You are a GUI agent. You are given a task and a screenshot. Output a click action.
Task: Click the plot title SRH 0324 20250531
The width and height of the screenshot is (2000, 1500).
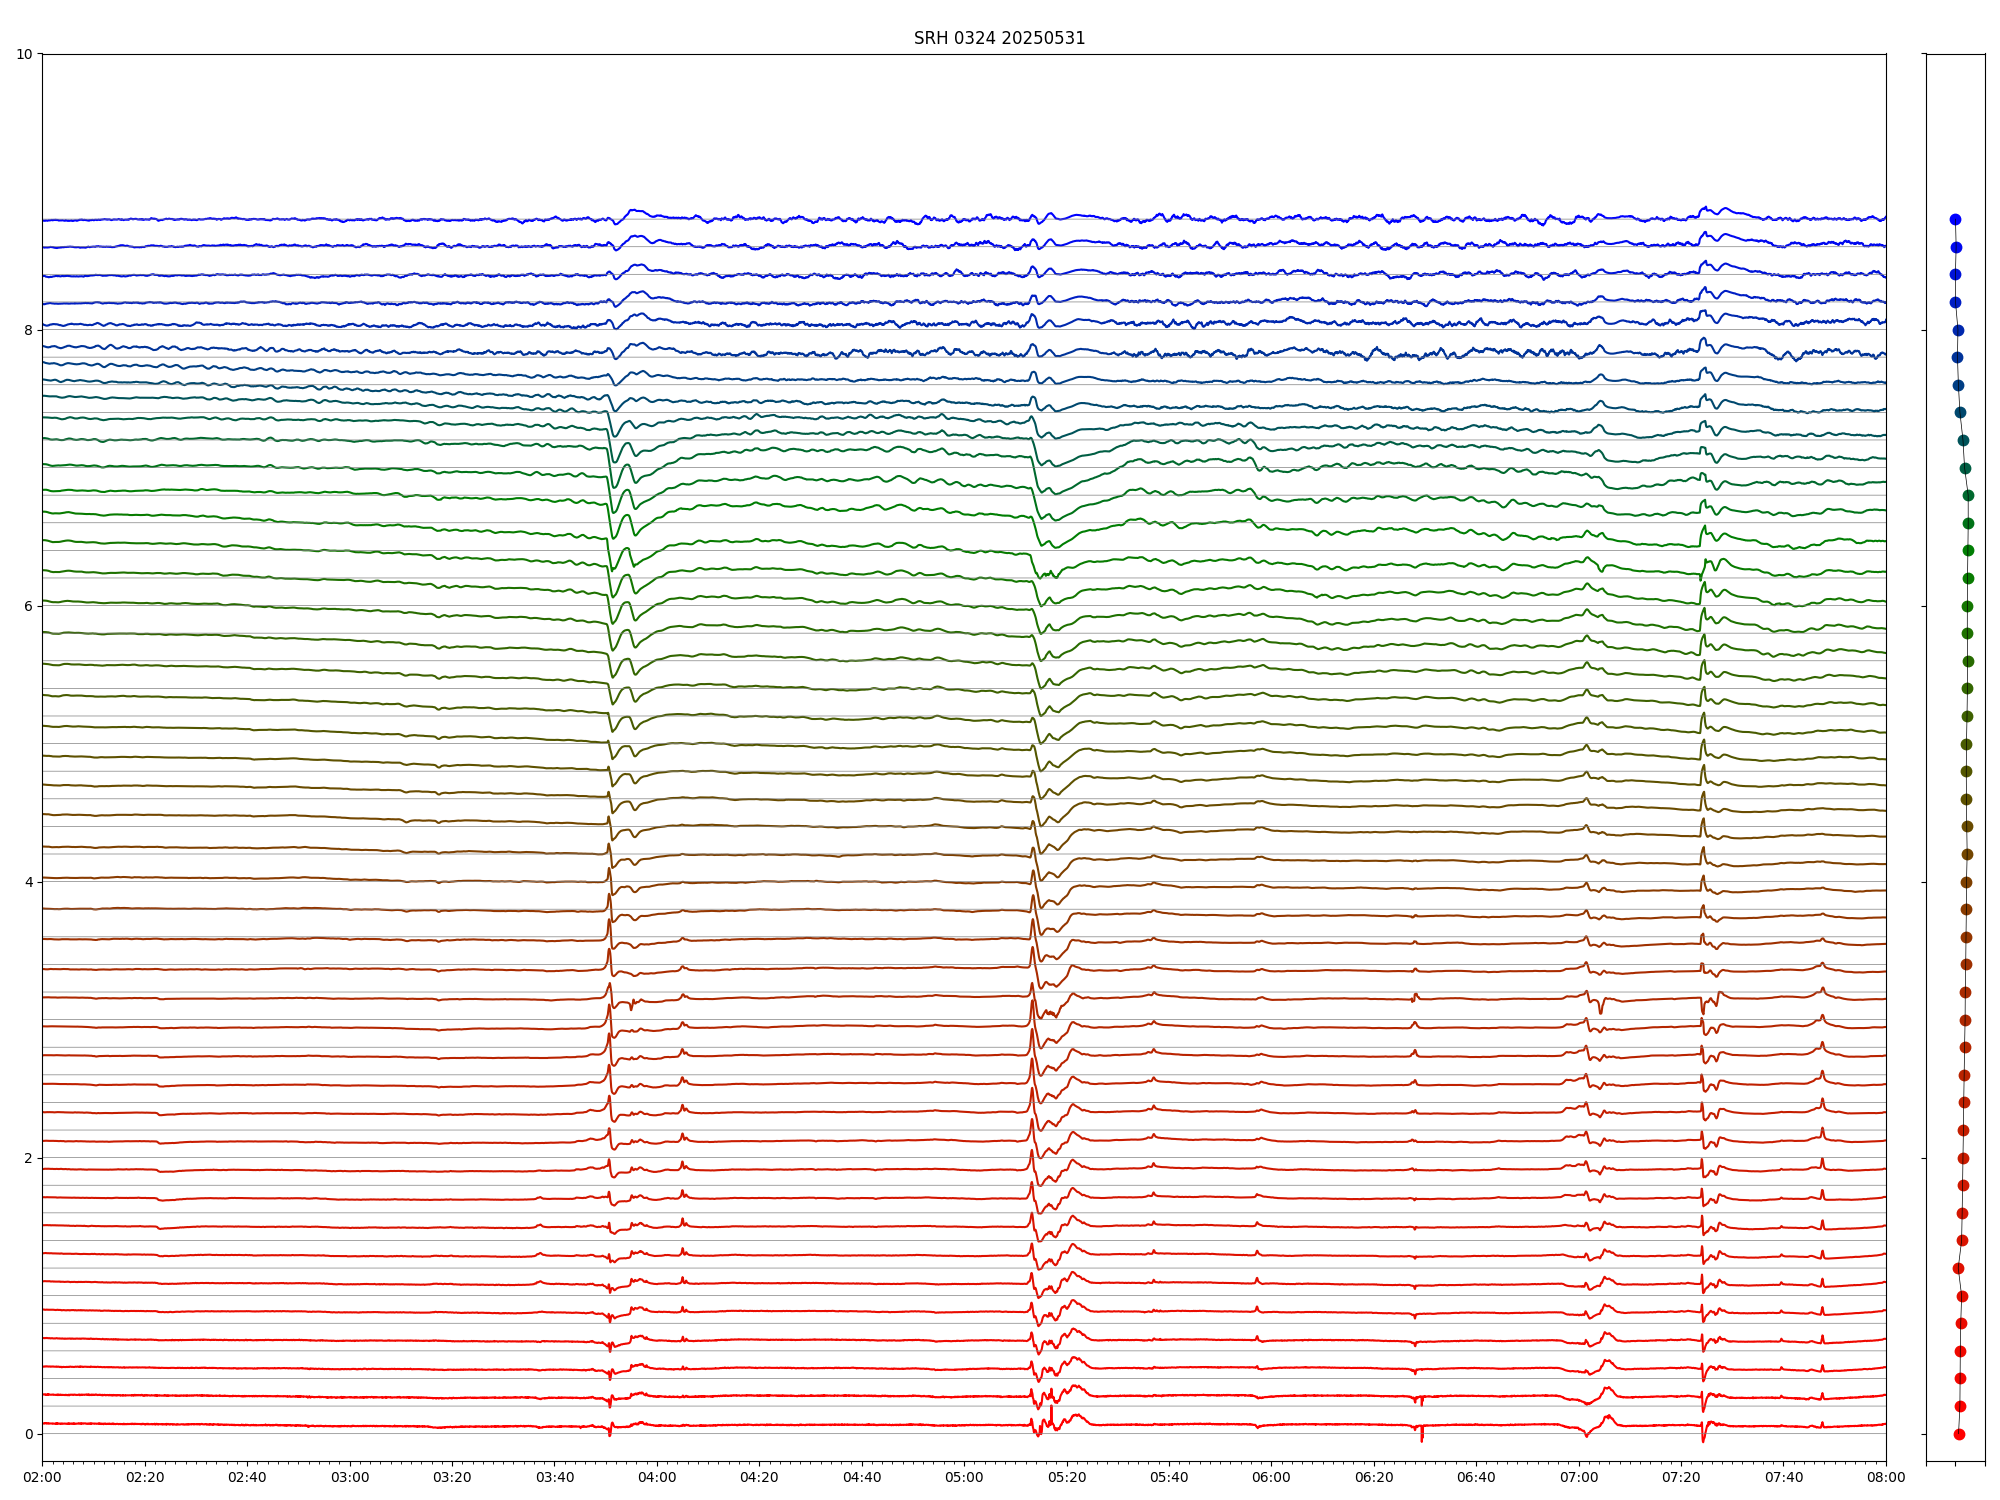pyautogui.click(x=998, y=38)
